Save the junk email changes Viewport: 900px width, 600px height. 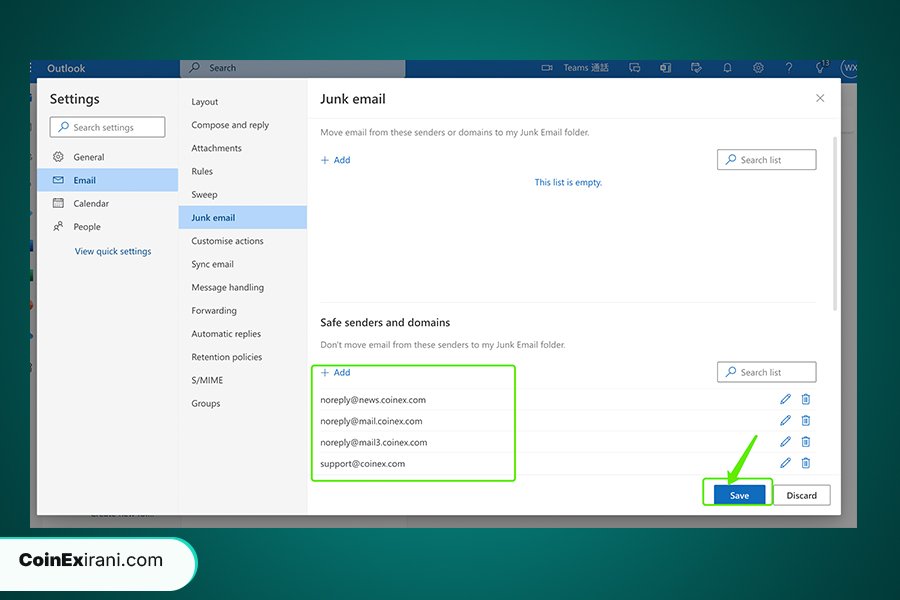[x=739, y=495]
